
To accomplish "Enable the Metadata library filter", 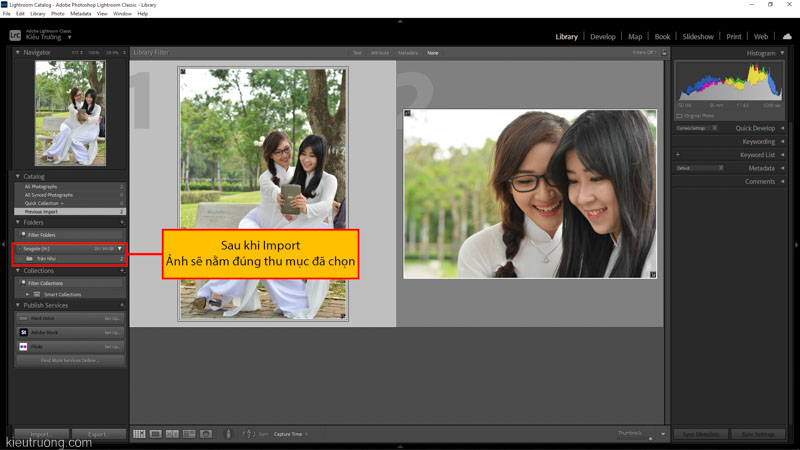I will [x=408, y=53].
